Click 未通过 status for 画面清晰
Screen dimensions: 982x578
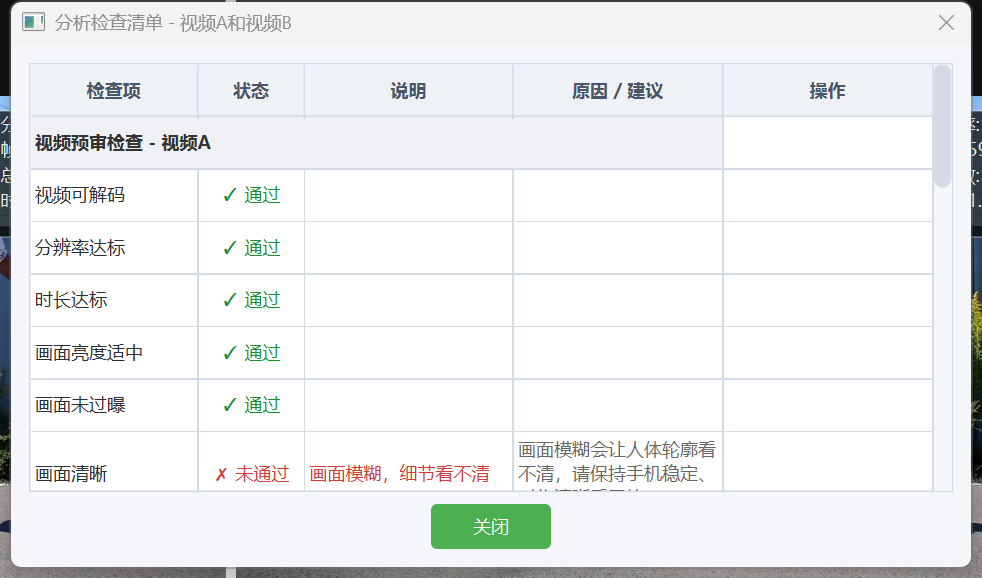click(252, 474)
